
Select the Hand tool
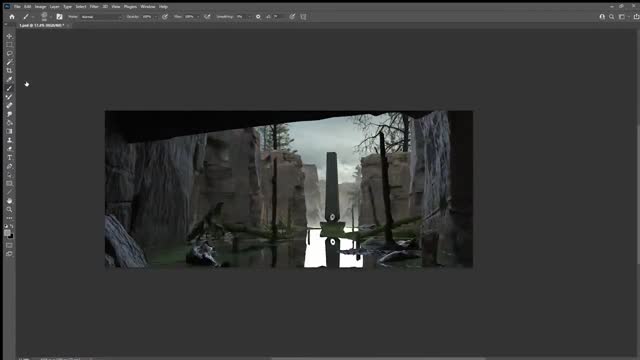pyautogui.click(x=9, y=201)
